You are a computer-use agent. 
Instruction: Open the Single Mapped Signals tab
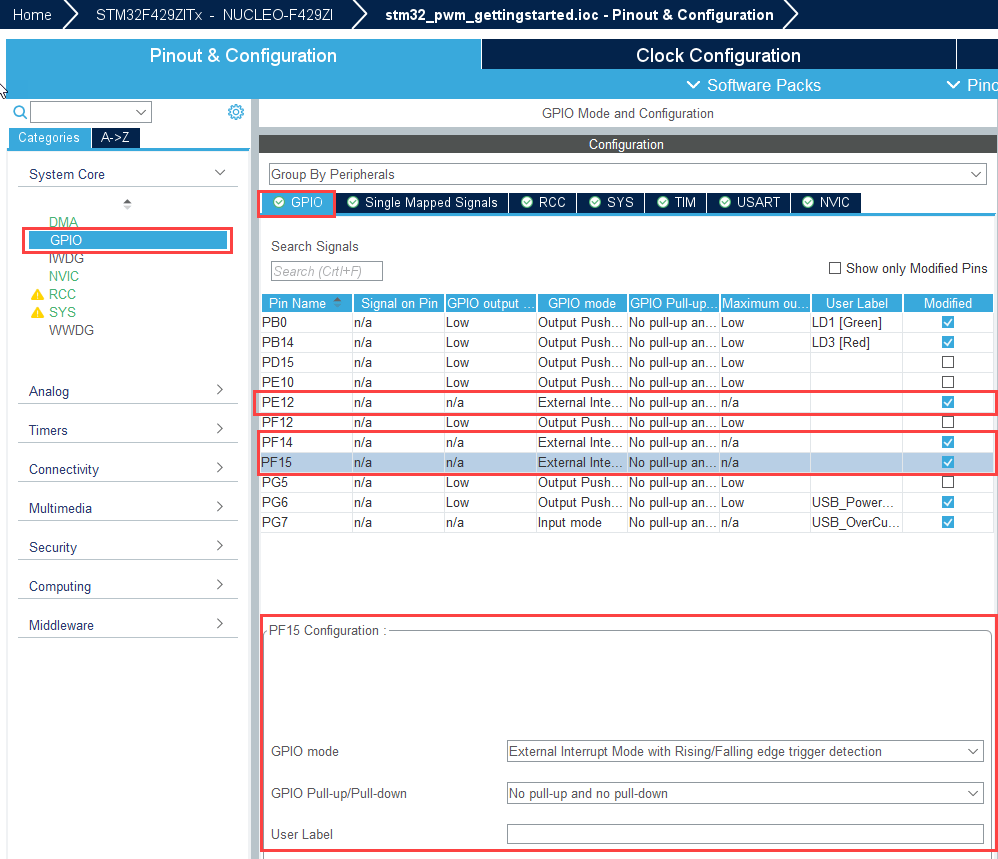click(422, 203)
